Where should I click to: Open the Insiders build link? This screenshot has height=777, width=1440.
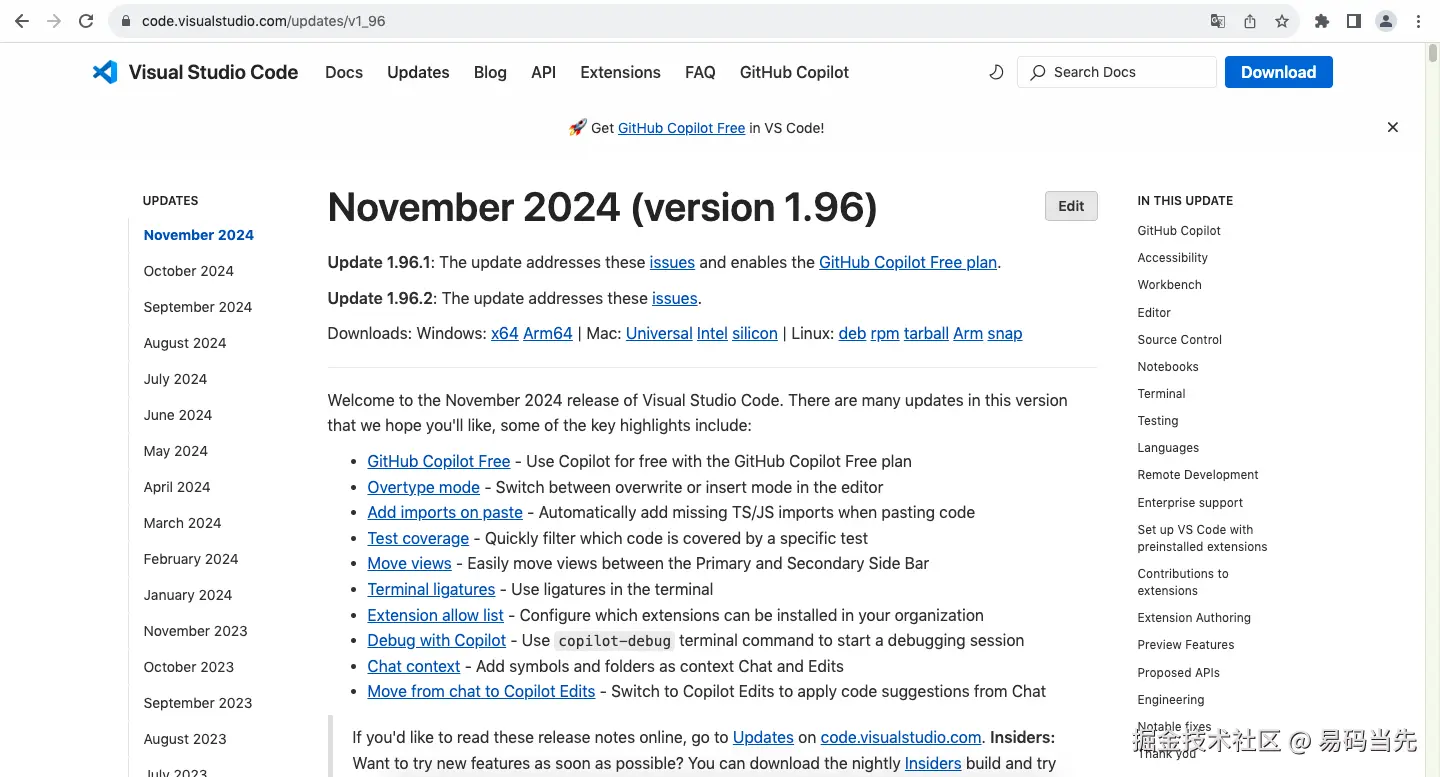tap(933, 763)
